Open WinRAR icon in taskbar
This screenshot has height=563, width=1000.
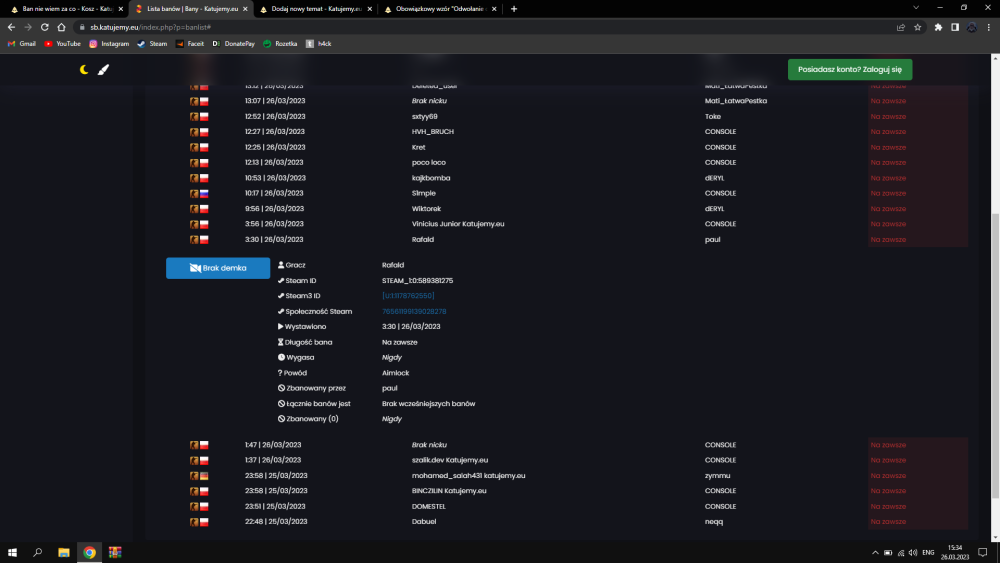pyautogui.click(x=115, y=552)
